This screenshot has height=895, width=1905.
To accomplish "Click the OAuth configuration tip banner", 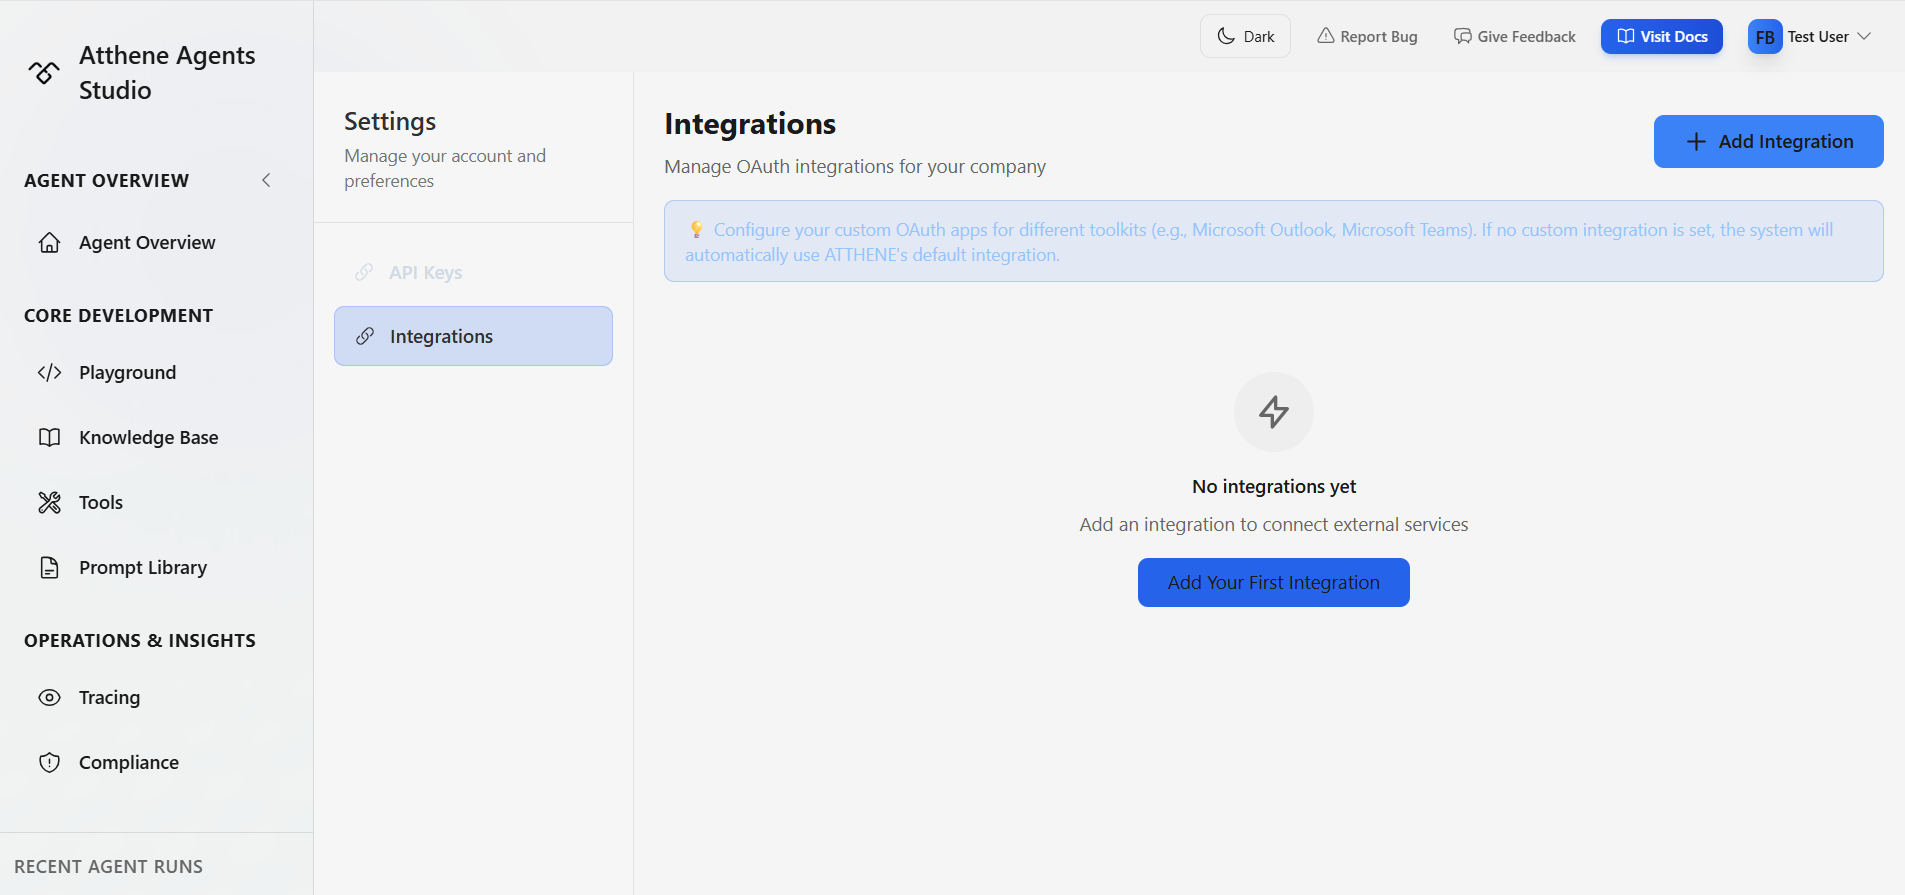I will (x=1273, y=242).
